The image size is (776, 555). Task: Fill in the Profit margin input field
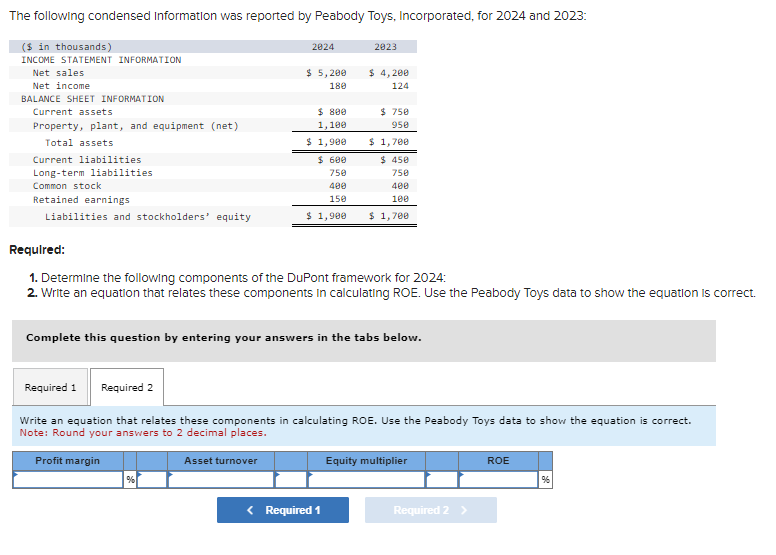[68, 479]
